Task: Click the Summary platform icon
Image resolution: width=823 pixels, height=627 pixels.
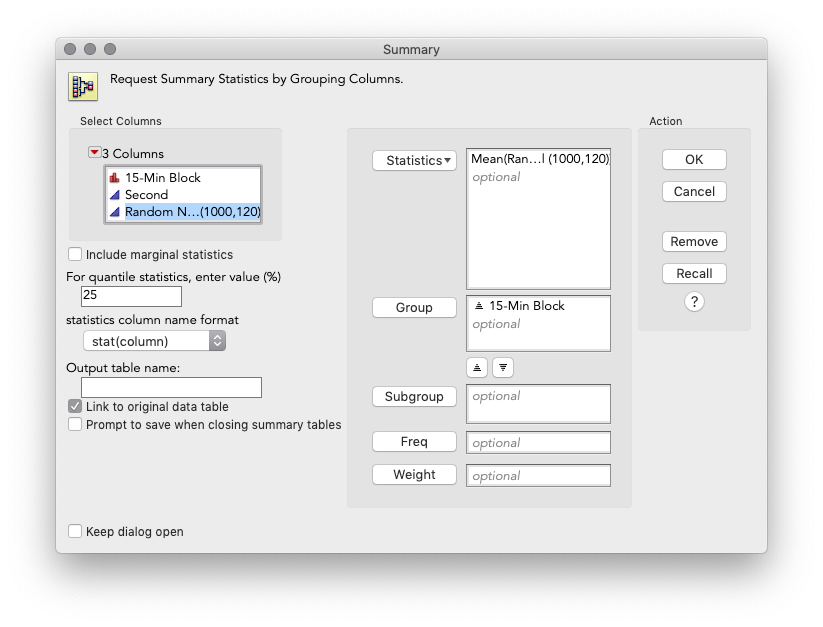Action: pyautogui.click(x=83, y=86)
